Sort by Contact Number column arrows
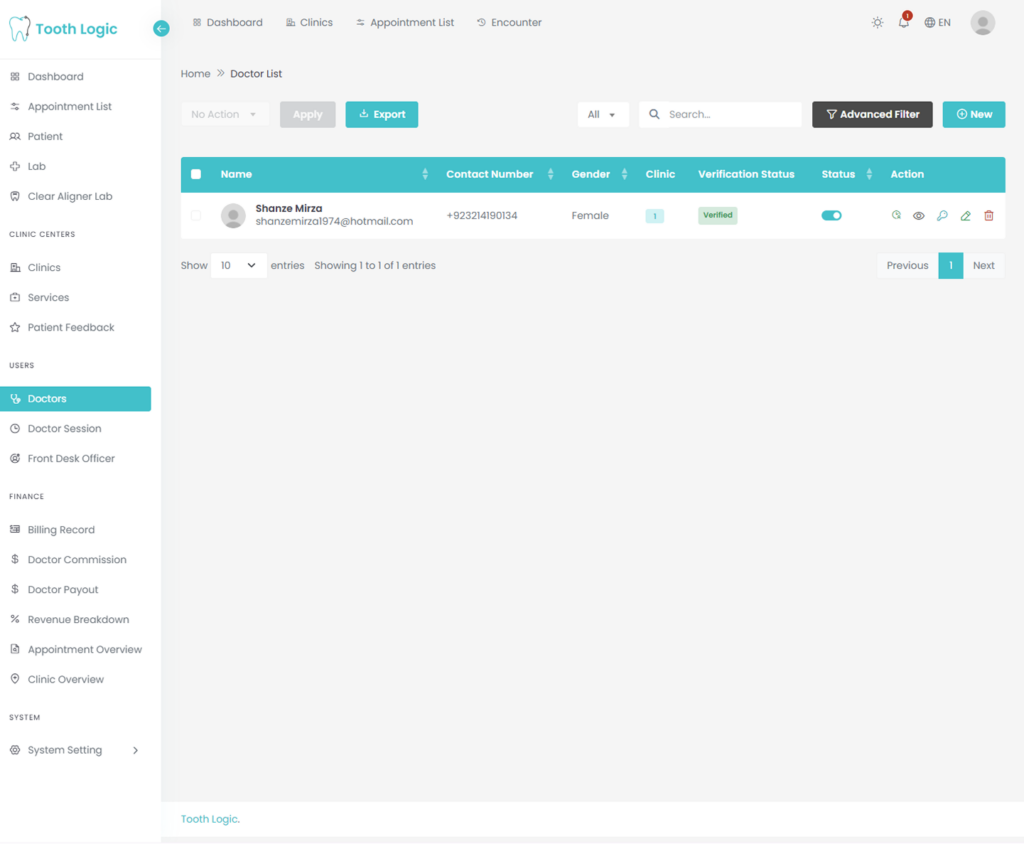1024x844 pixels. pyautogui.click(x=551, y=174)
